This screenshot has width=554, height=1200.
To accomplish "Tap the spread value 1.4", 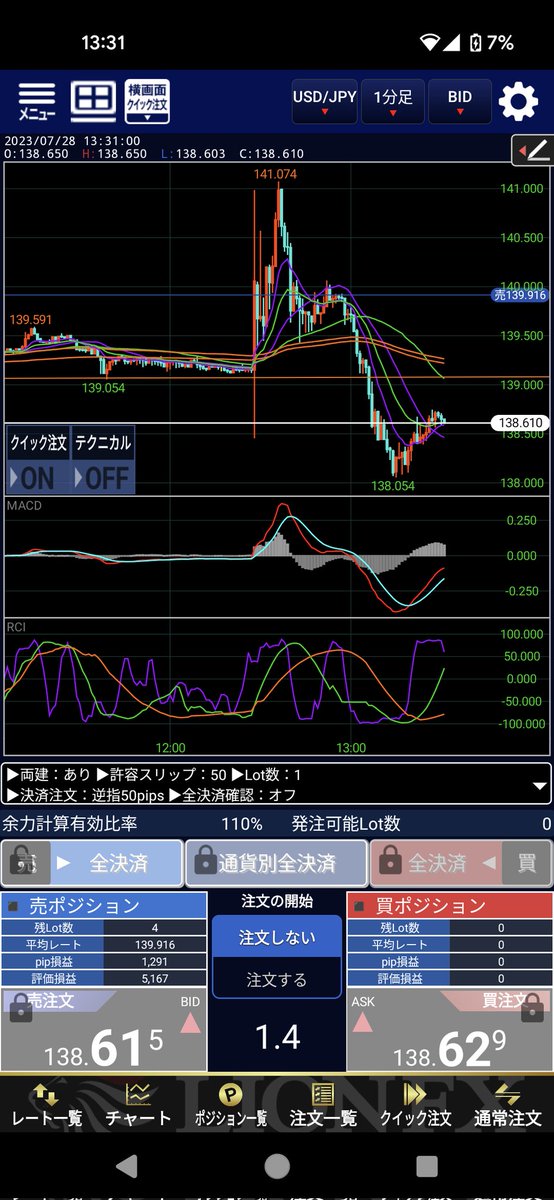I will click(277, 1038).
